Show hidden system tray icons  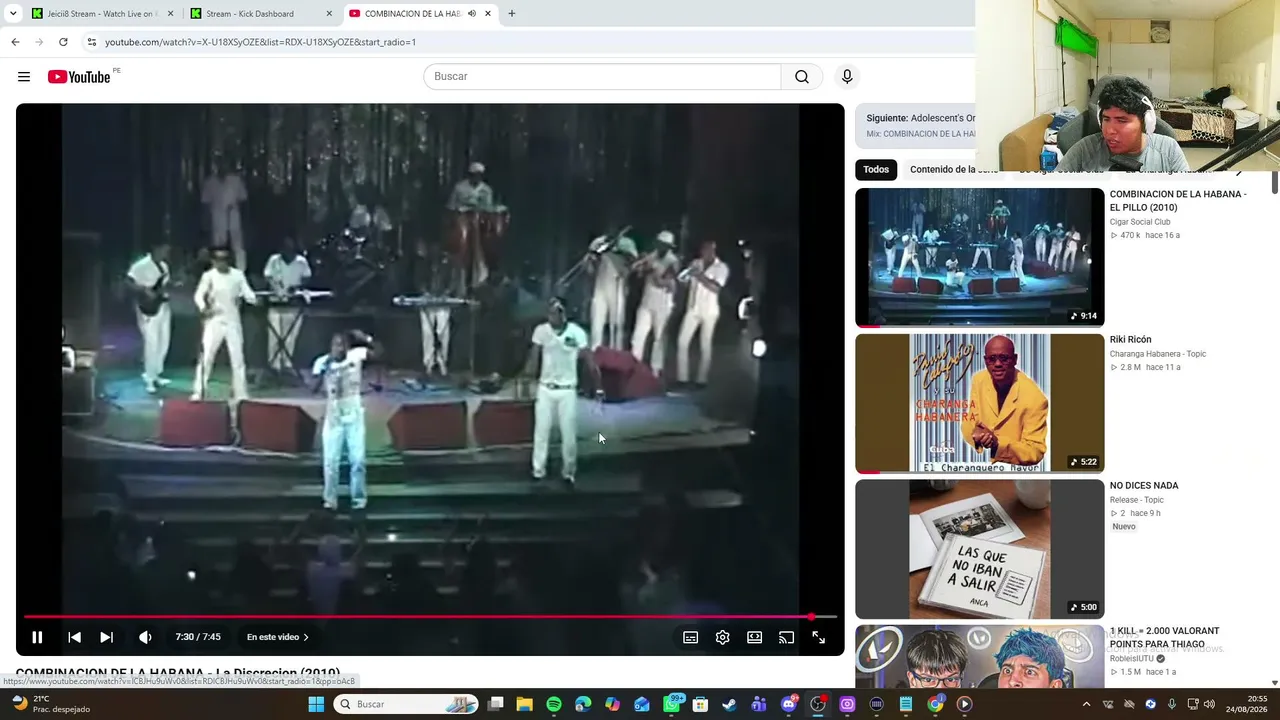coord(1086,704)
